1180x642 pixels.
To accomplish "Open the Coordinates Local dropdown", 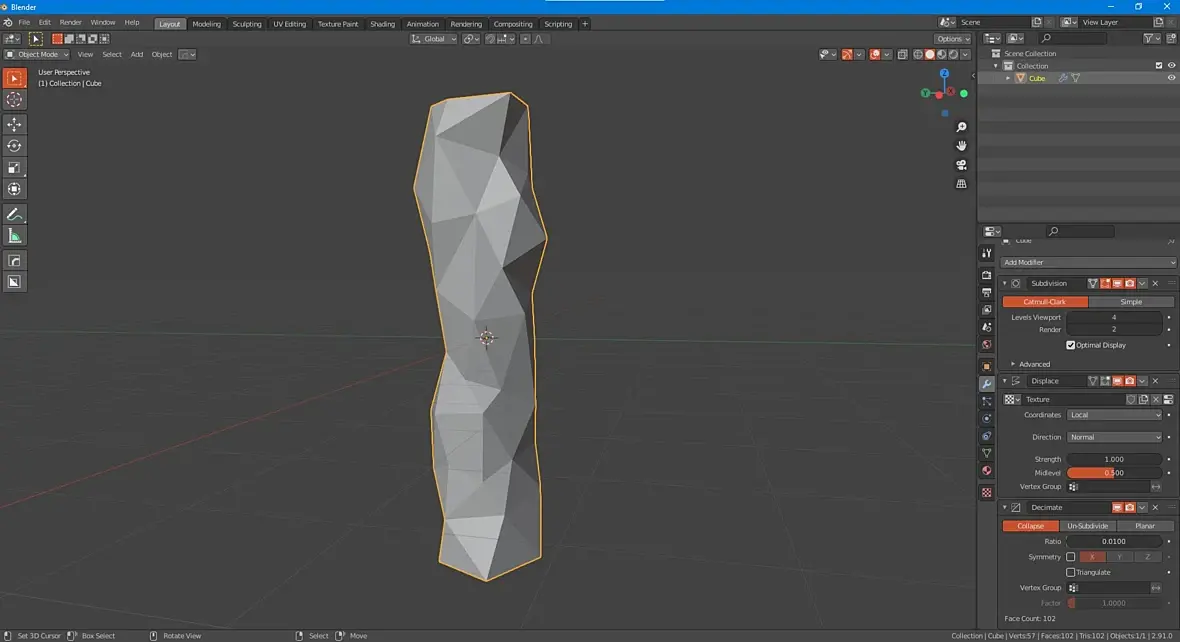I will (1115, 415).
